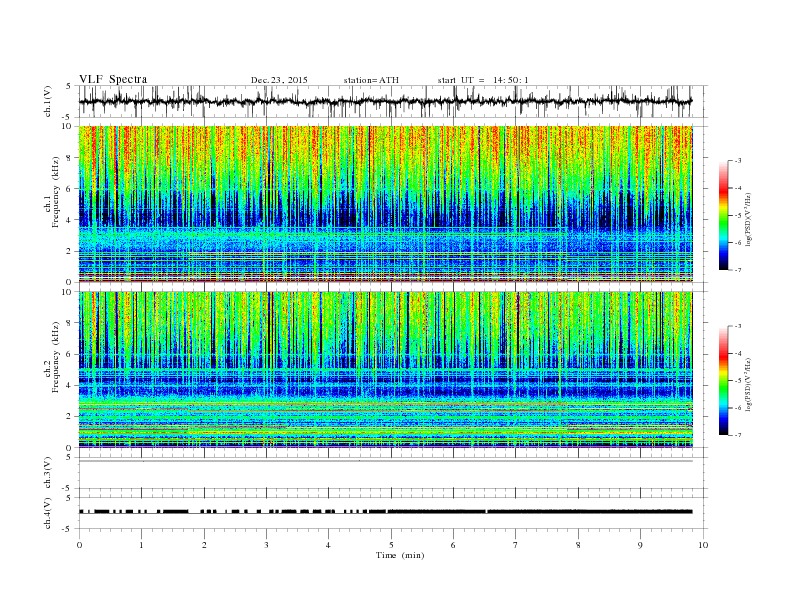792x612 pixels.
Task: Click the ch.1 voltage waveform trace
Action: click(x=385, y=101)
